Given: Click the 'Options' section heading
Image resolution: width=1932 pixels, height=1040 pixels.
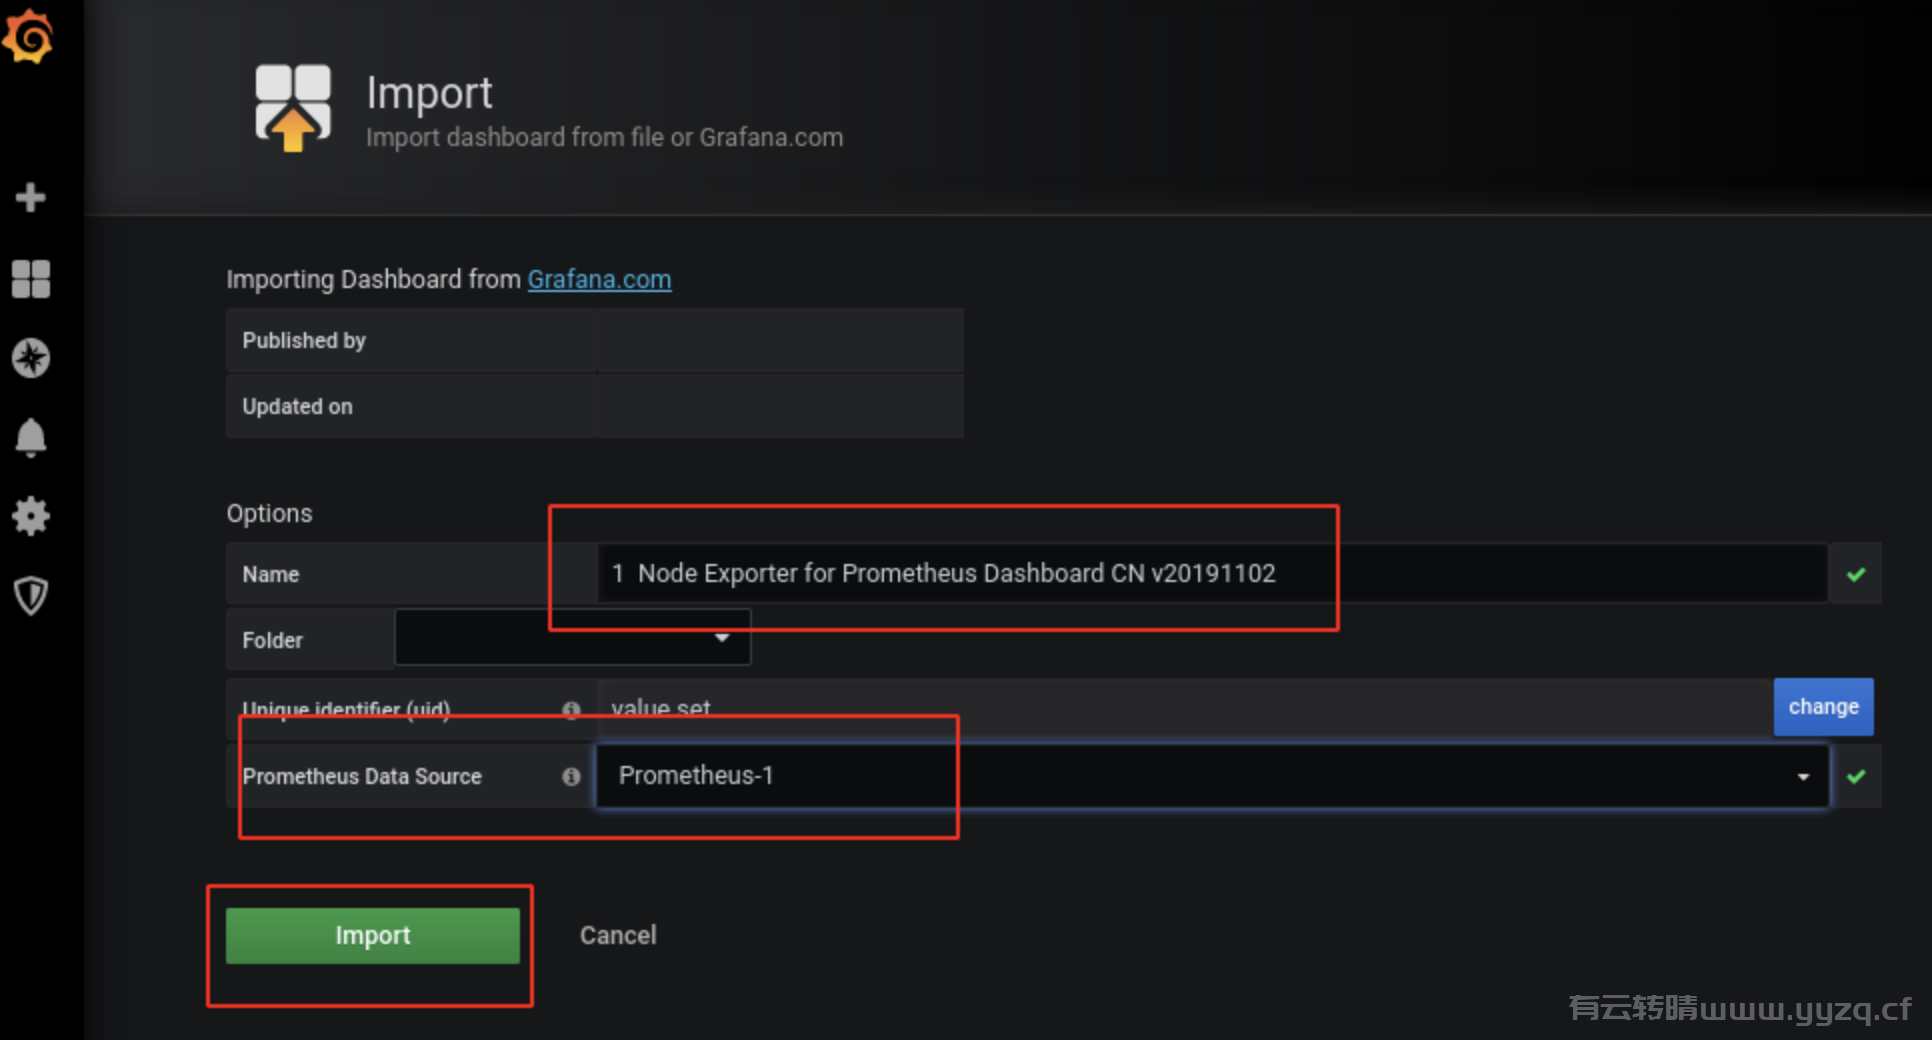Looking at the screenshot, I should tap(269, 513).
